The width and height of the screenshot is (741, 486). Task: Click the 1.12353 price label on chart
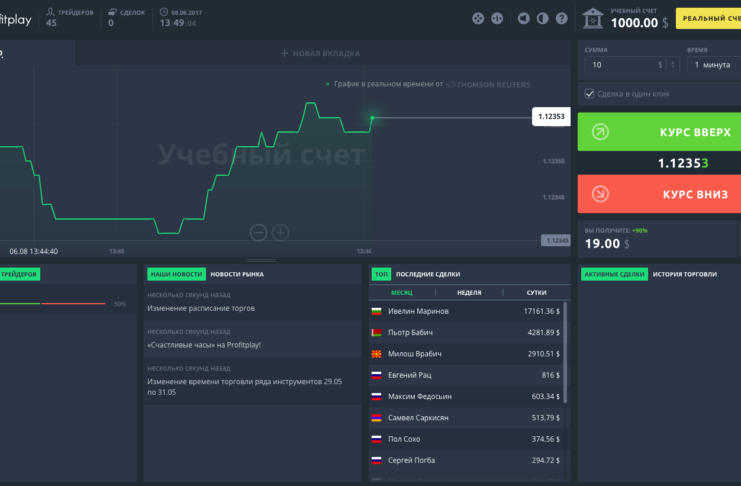[551, 116]
